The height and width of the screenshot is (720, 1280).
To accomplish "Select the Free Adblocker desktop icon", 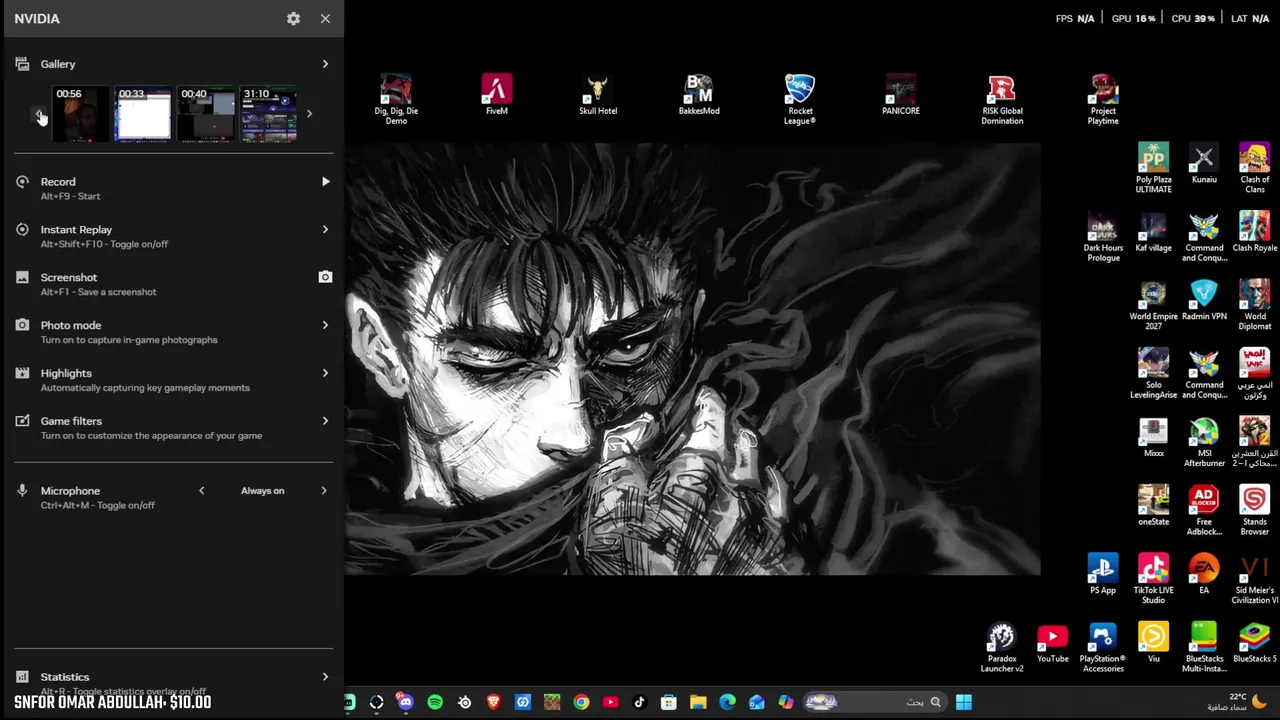I will tap(1204, 510).
